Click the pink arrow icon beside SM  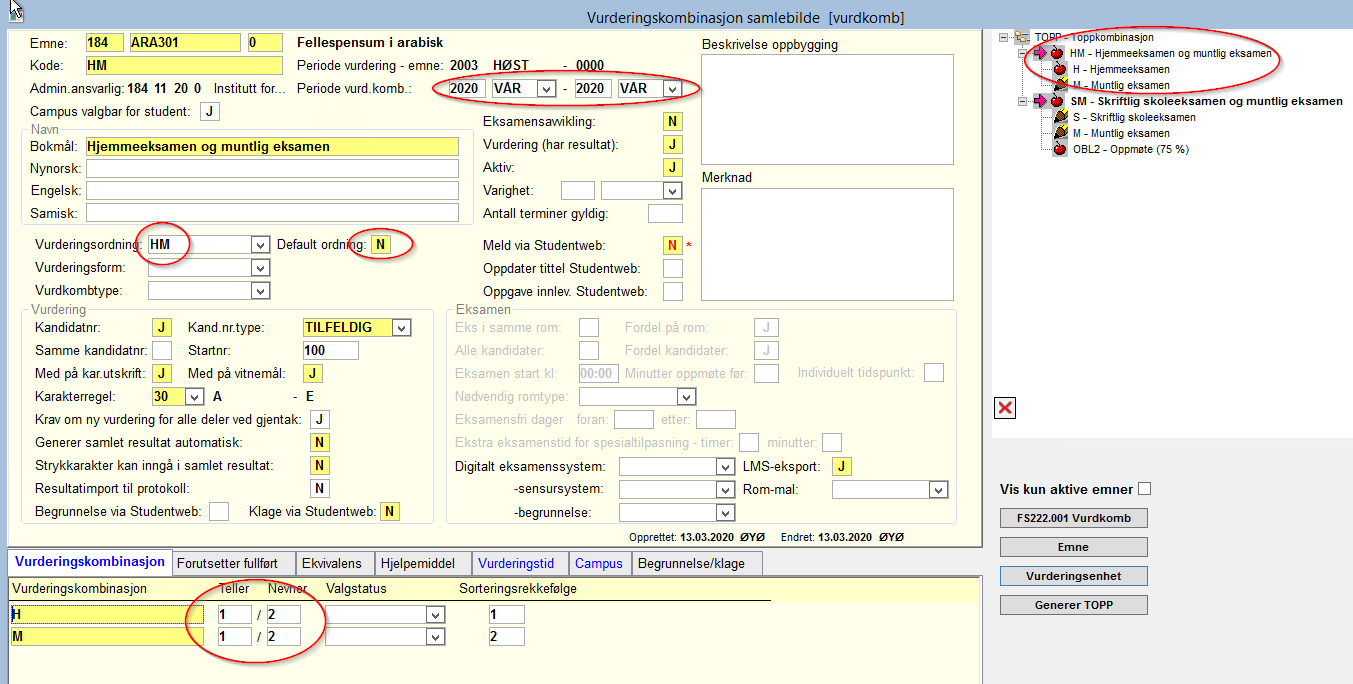click(x=1041, y=101)
